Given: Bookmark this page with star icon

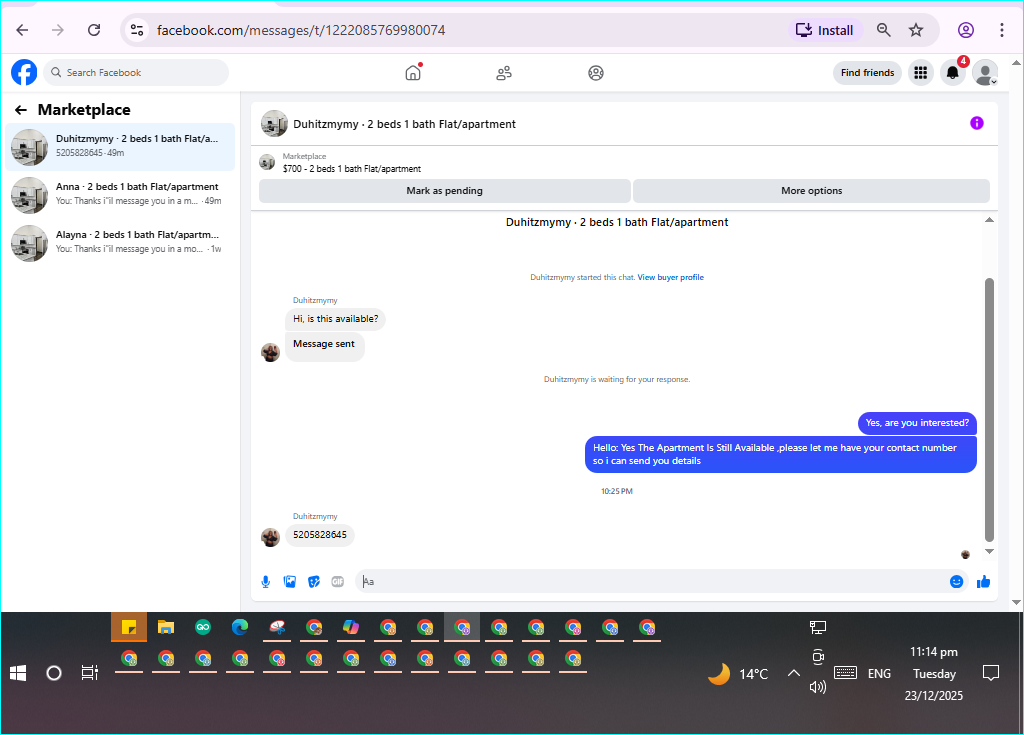Looking at the screenshot, I should point(916,30).
